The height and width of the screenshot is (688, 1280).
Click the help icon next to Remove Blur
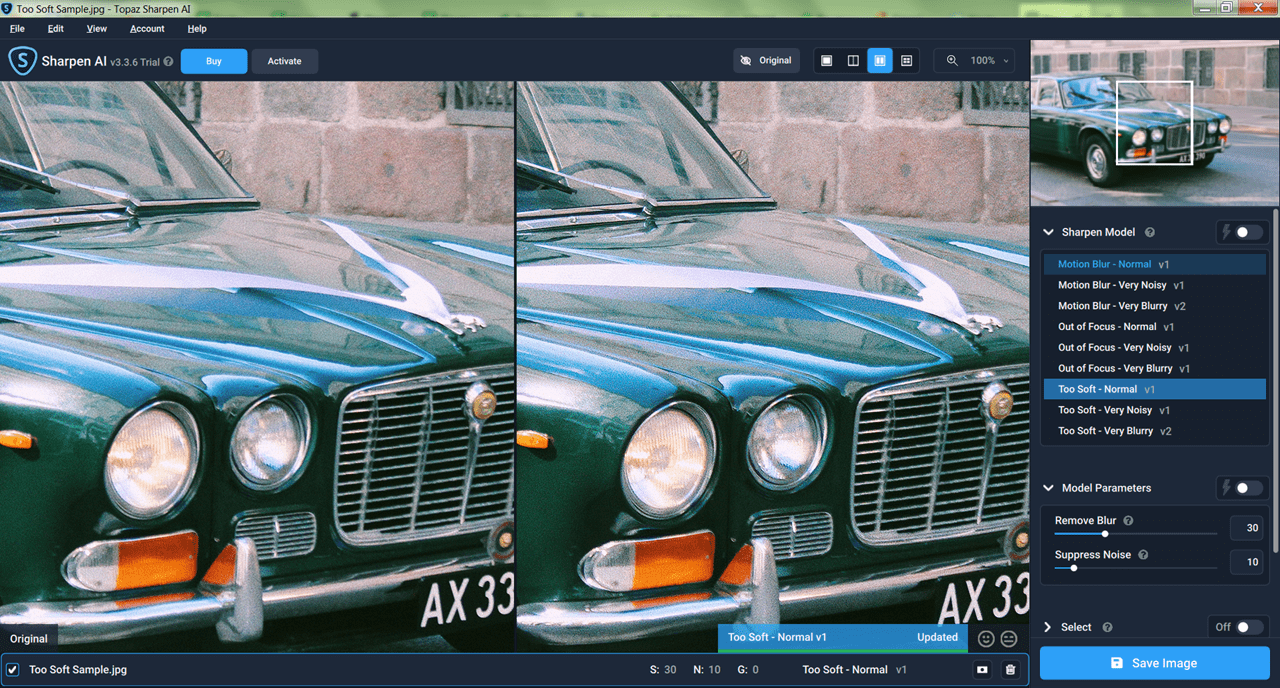click(1128, 521)
